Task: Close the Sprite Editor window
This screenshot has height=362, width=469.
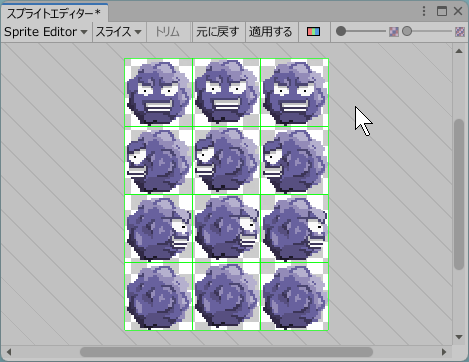Action: [x=458, y=11]
